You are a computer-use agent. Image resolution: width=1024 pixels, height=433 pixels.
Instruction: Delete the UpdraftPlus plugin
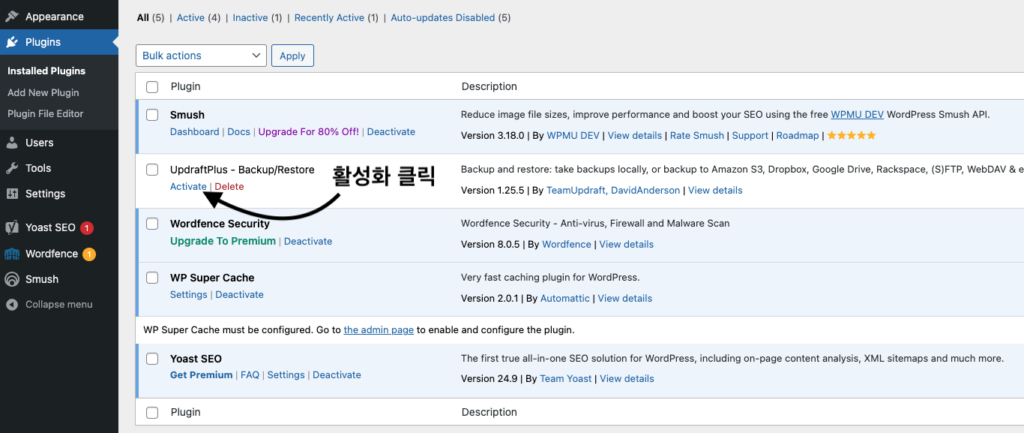pyautogui.click(x=229, y=186)
